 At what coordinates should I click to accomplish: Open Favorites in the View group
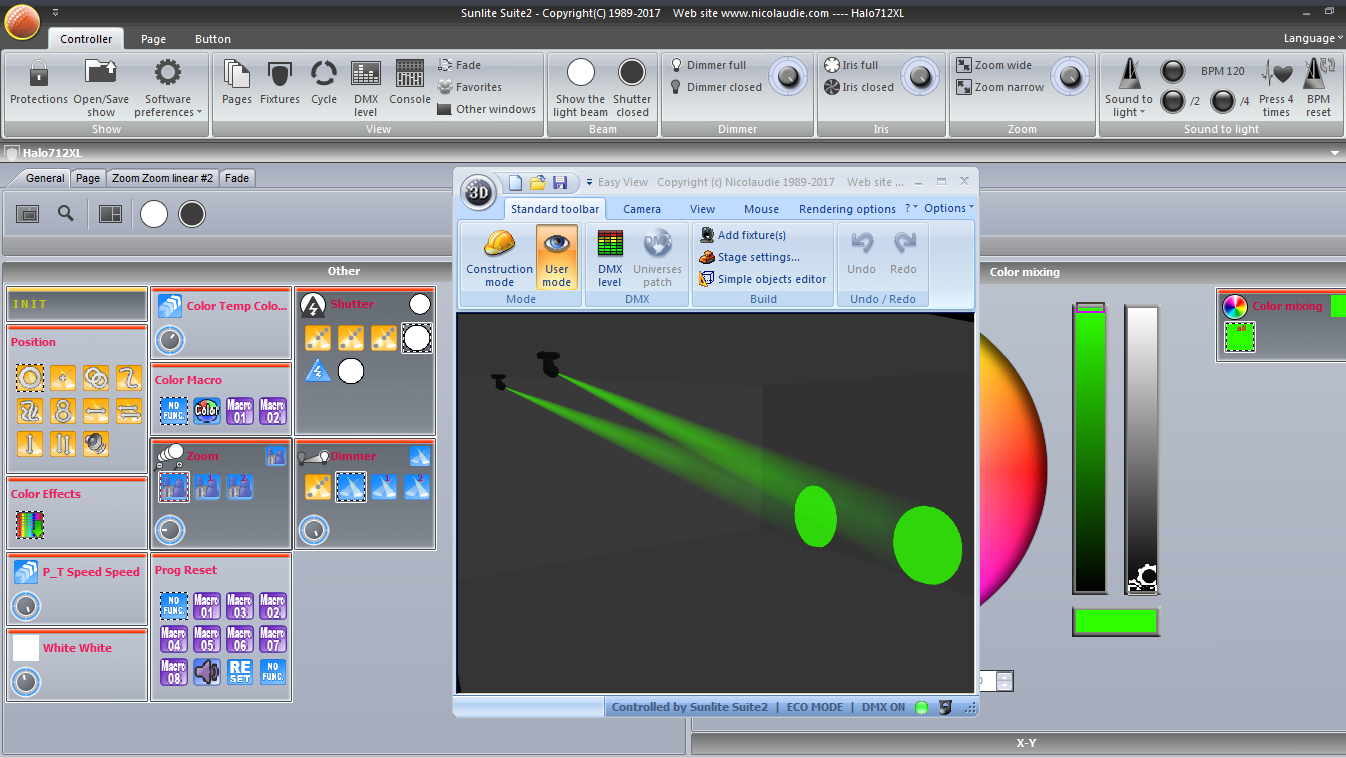[470, 87]
